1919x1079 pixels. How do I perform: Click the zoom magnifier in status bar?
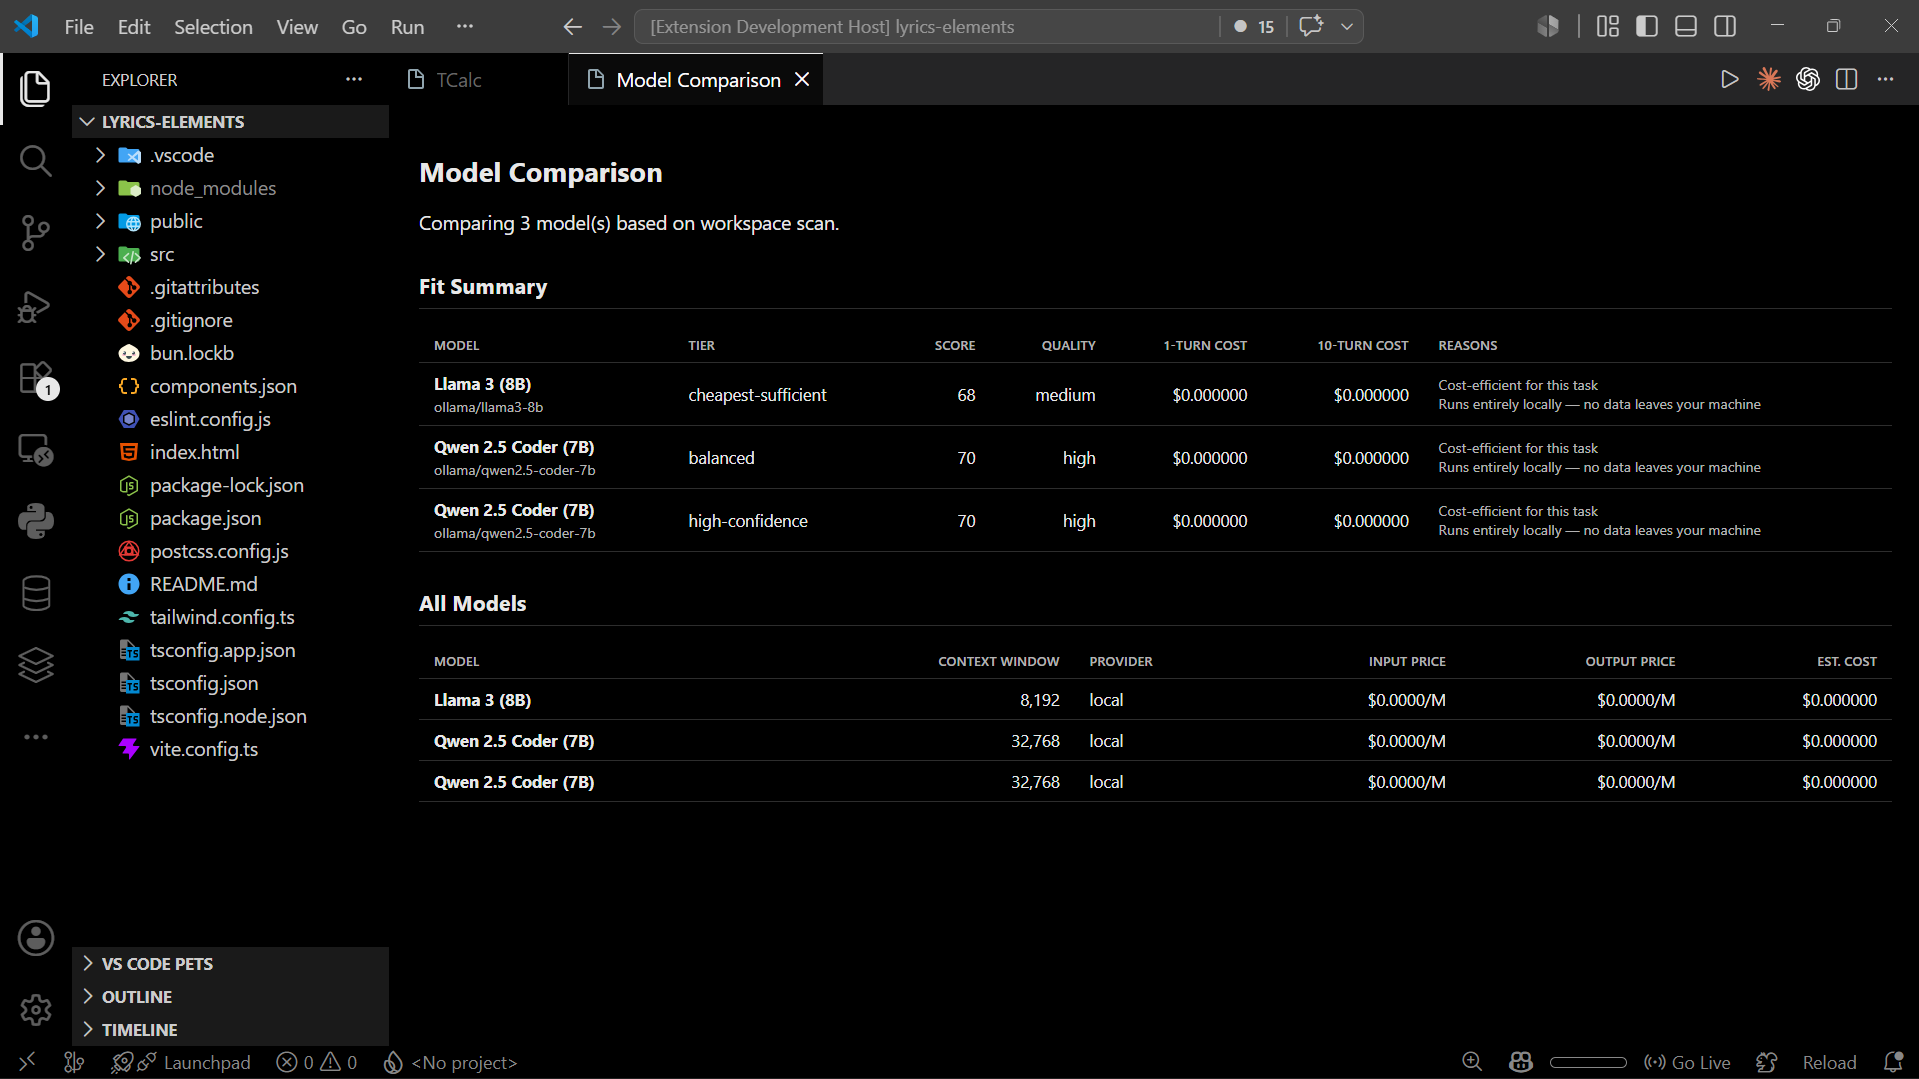[1471, 1062]
